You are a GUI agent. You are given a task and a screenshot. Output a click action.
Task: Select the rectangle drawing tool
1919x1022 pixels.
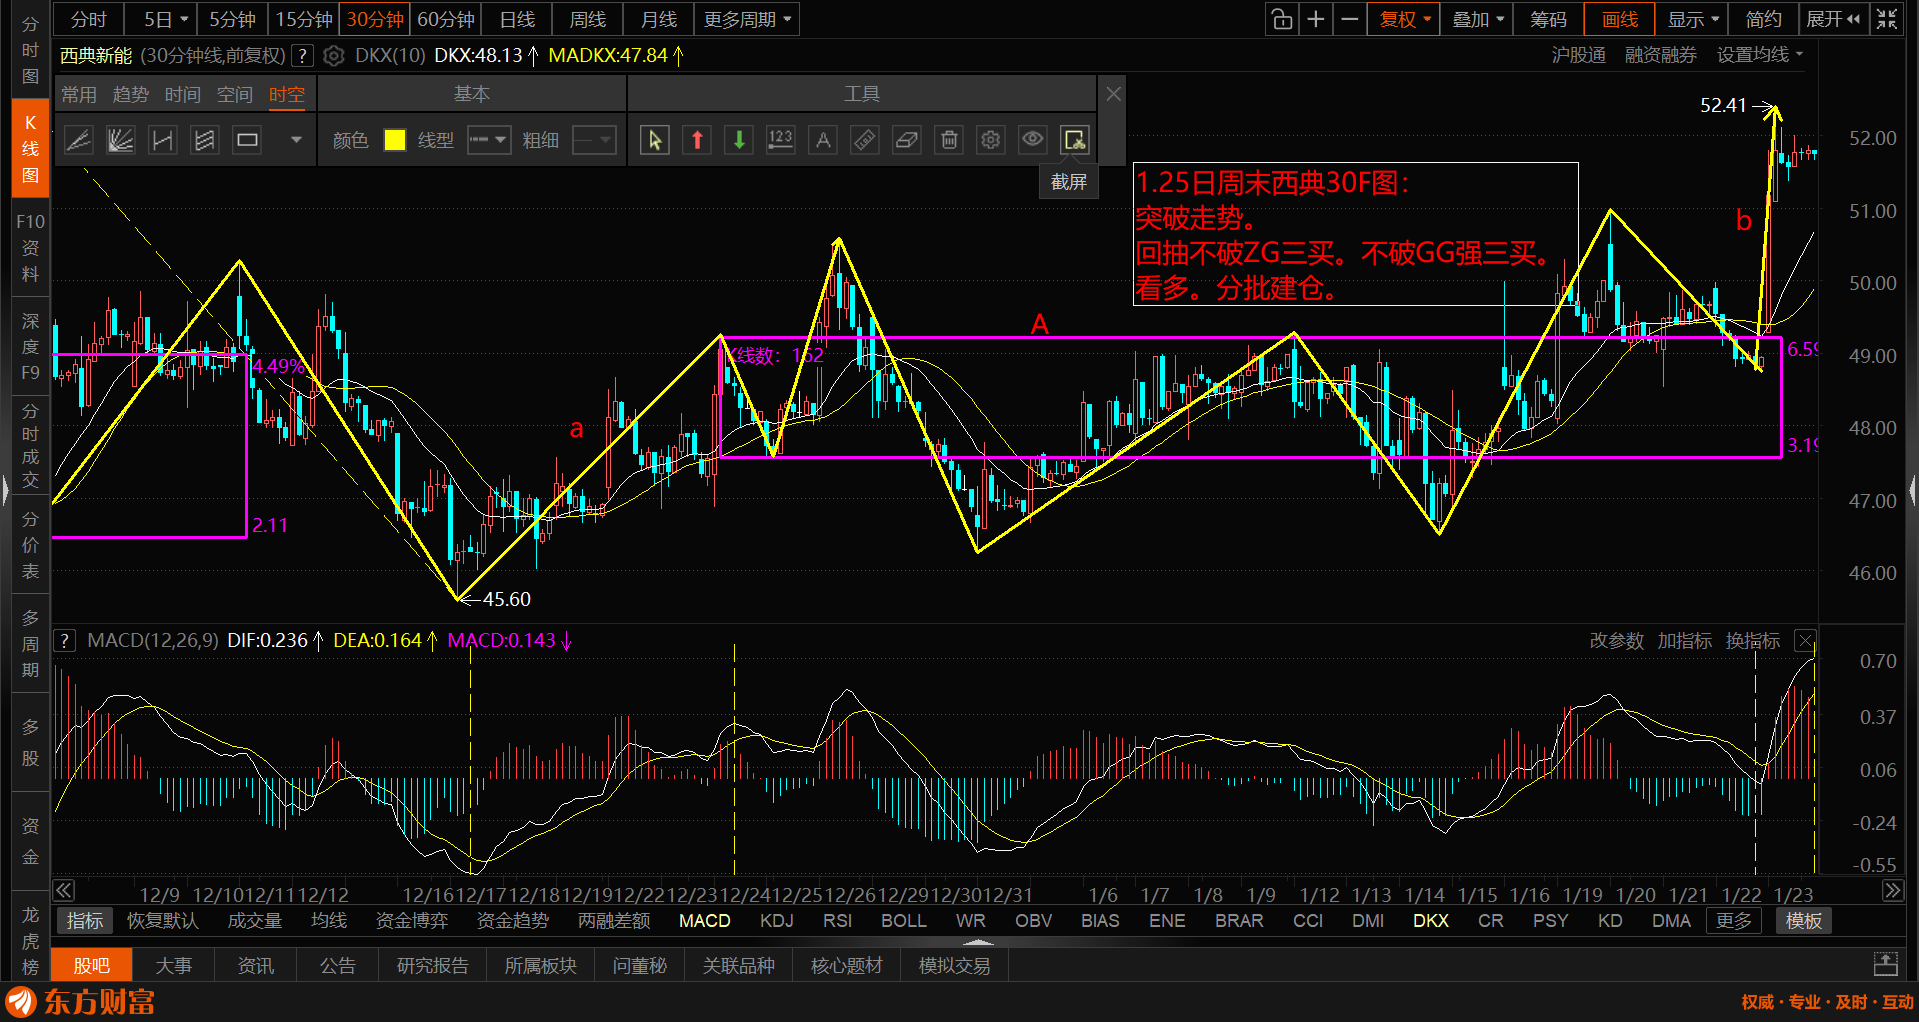coord(247,140)
